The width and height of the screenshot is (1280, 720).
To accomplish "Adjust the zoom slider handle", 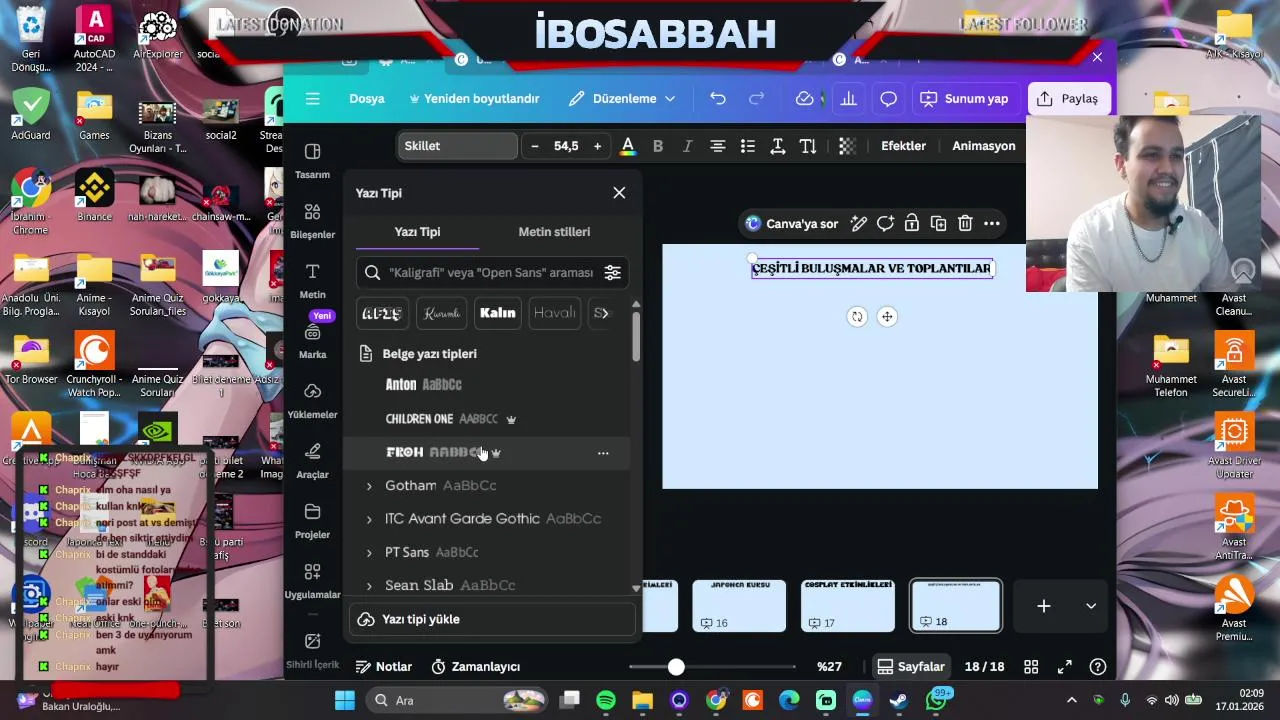I will [676, 667].
